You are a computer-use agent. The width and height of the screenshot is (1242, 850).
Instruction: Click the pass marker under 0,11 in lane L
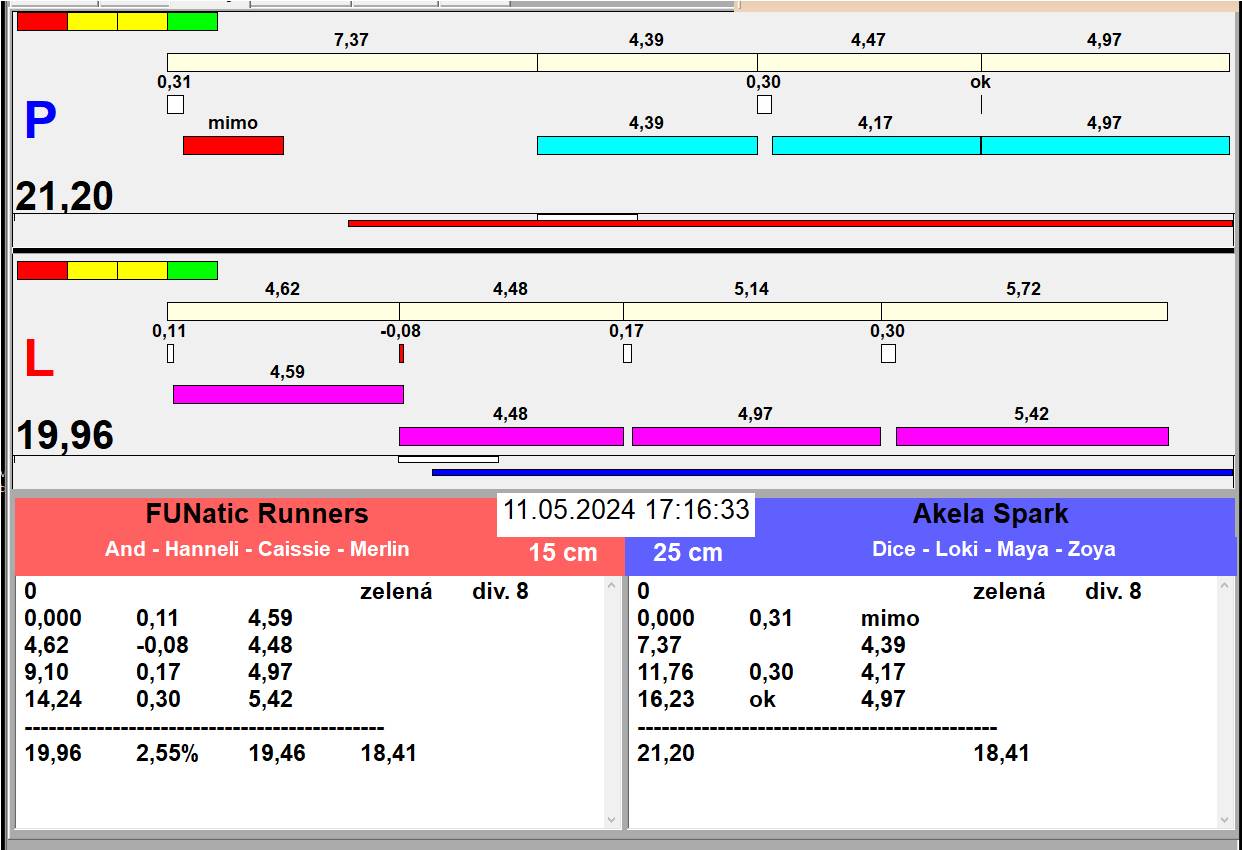coord(170,353)
